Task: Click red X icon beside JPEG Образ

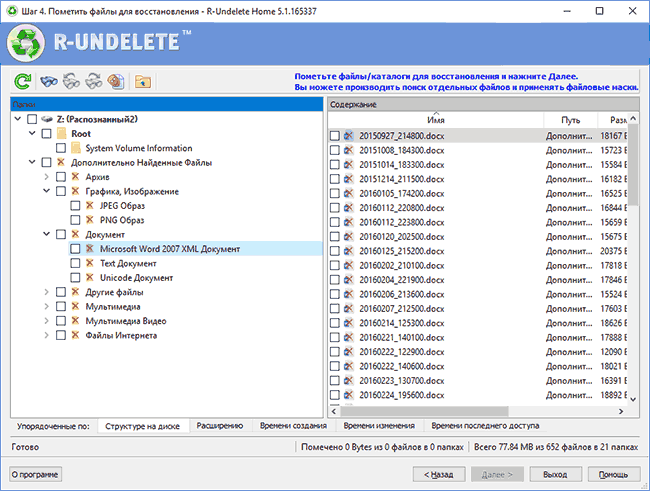Action: coord(90,206)
